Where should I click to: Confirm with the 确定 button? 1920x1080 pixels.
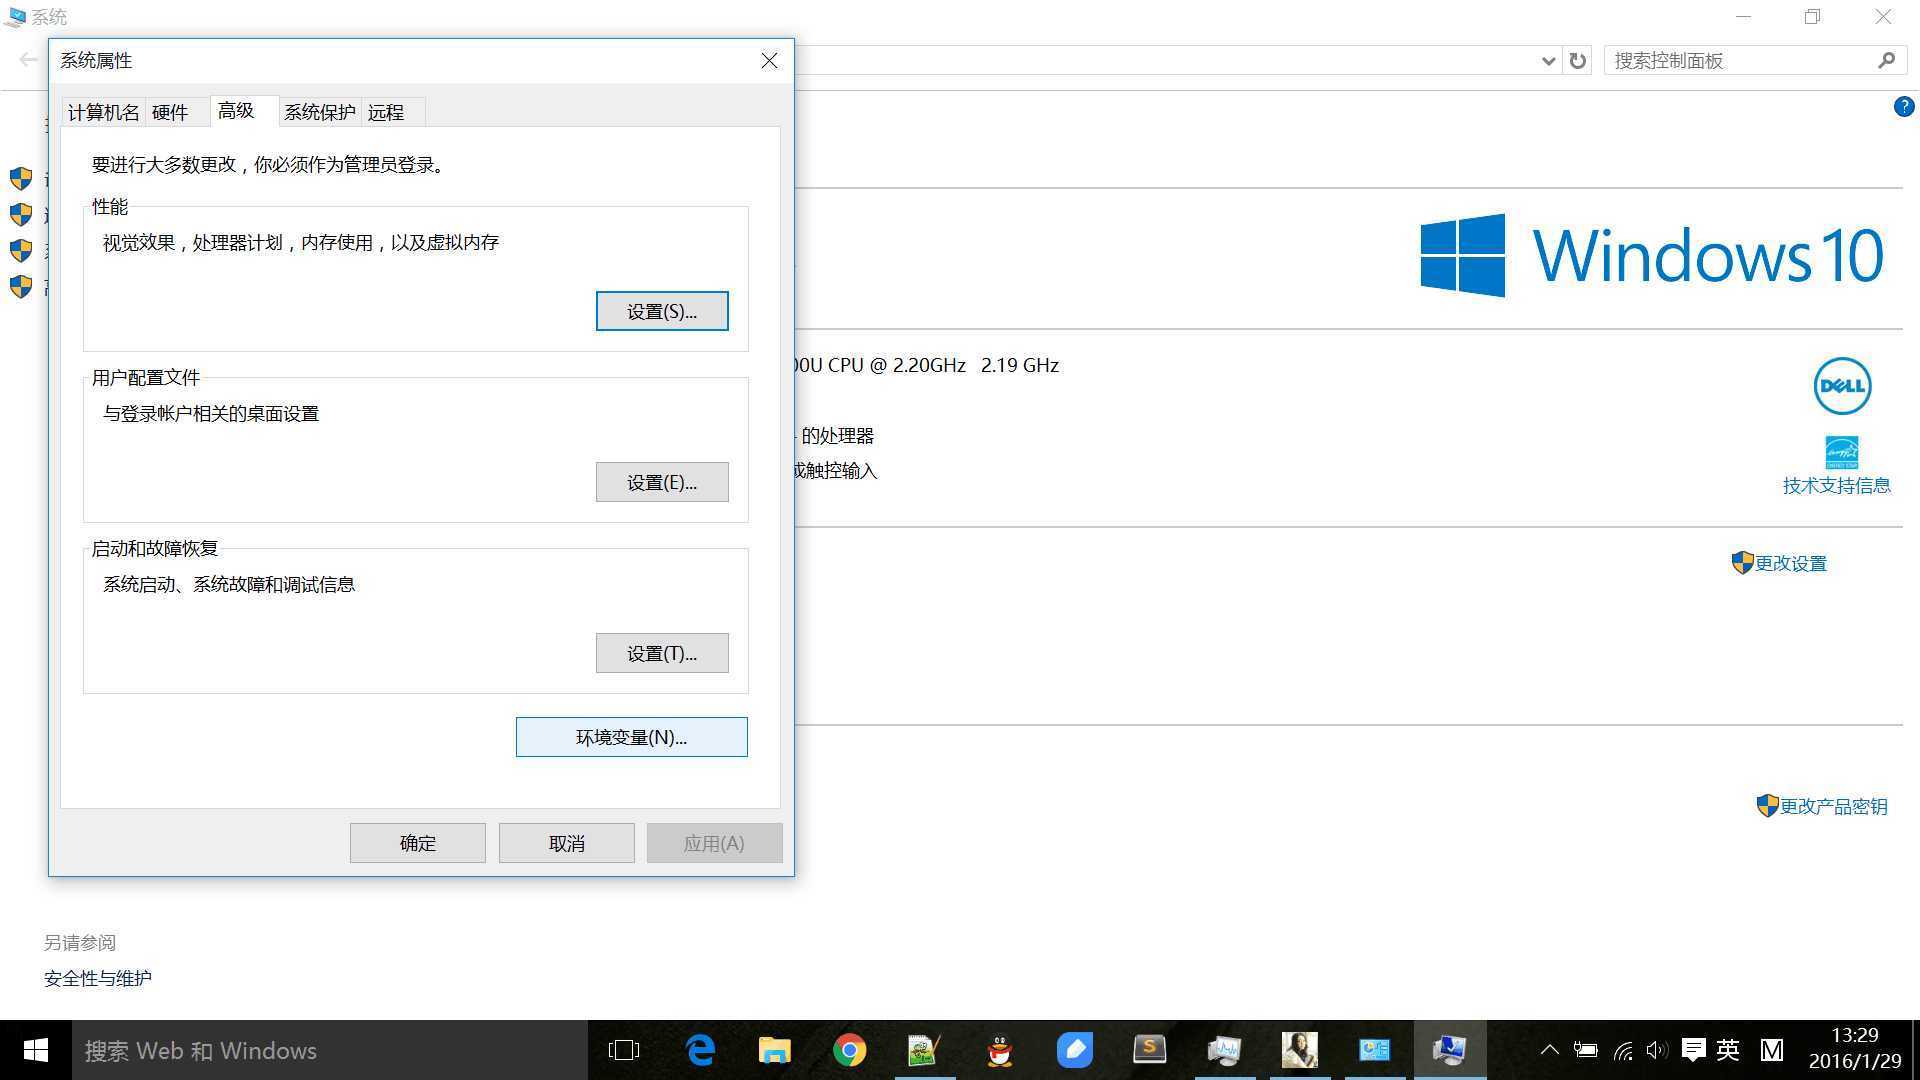click(x=418, y=843)
